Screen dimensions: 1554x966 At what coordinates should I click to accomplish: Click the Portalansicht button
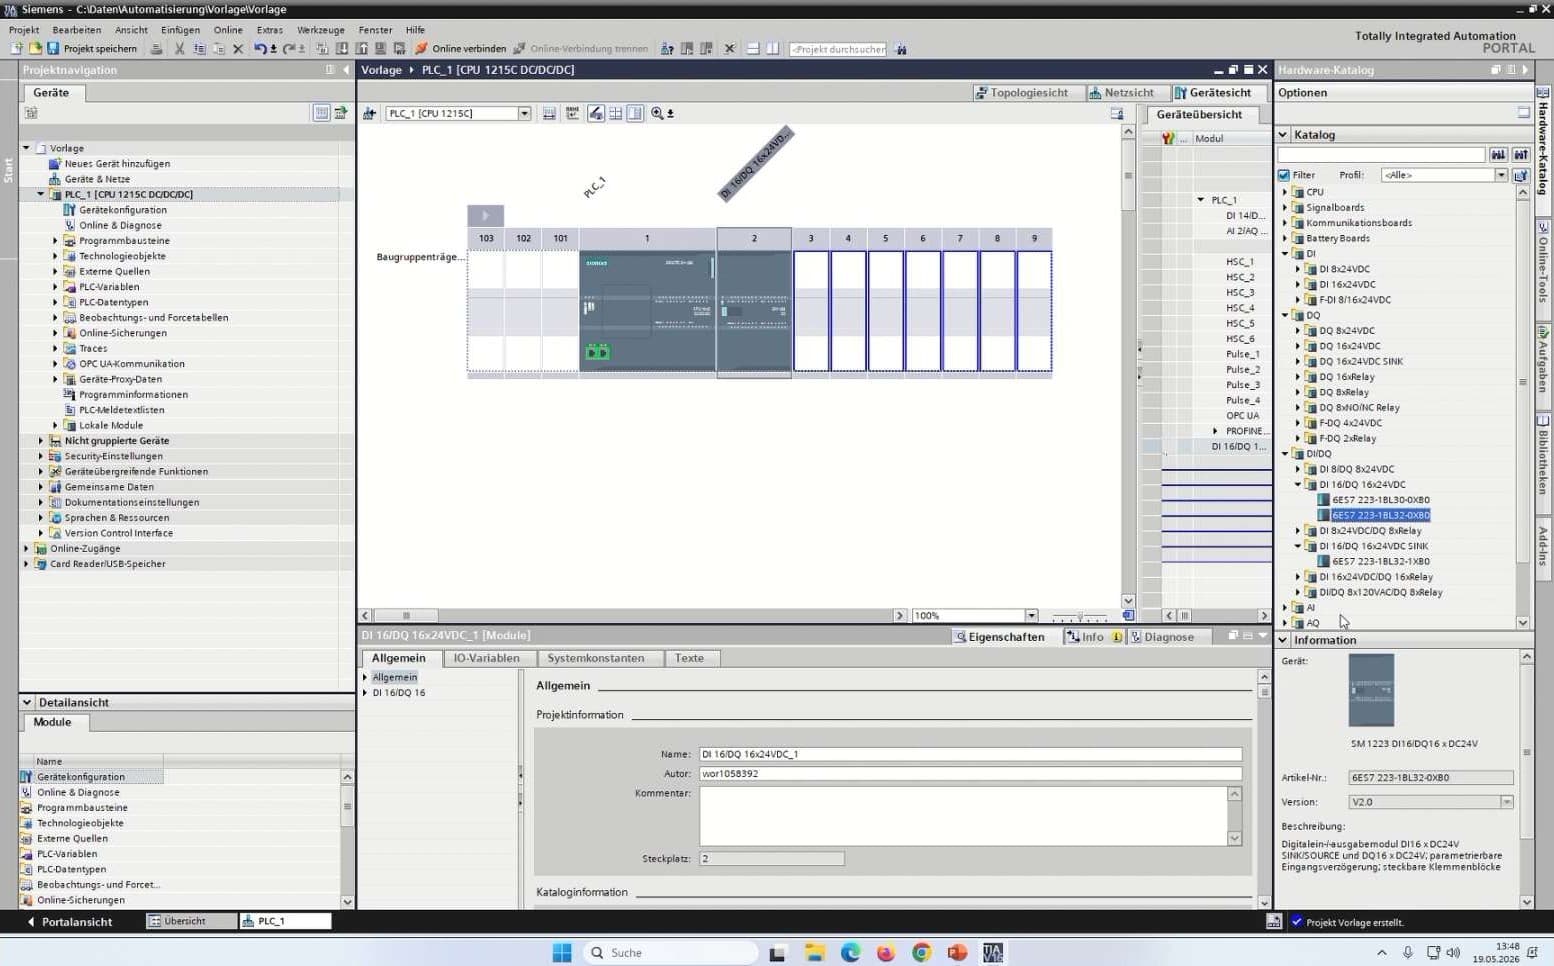pyautogui.click(x=70, y=922)
